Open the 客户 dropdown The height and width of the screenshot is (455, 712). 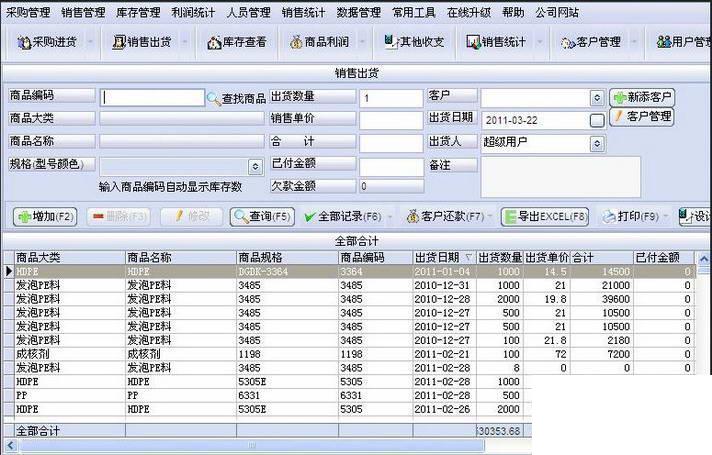point(597,98)
